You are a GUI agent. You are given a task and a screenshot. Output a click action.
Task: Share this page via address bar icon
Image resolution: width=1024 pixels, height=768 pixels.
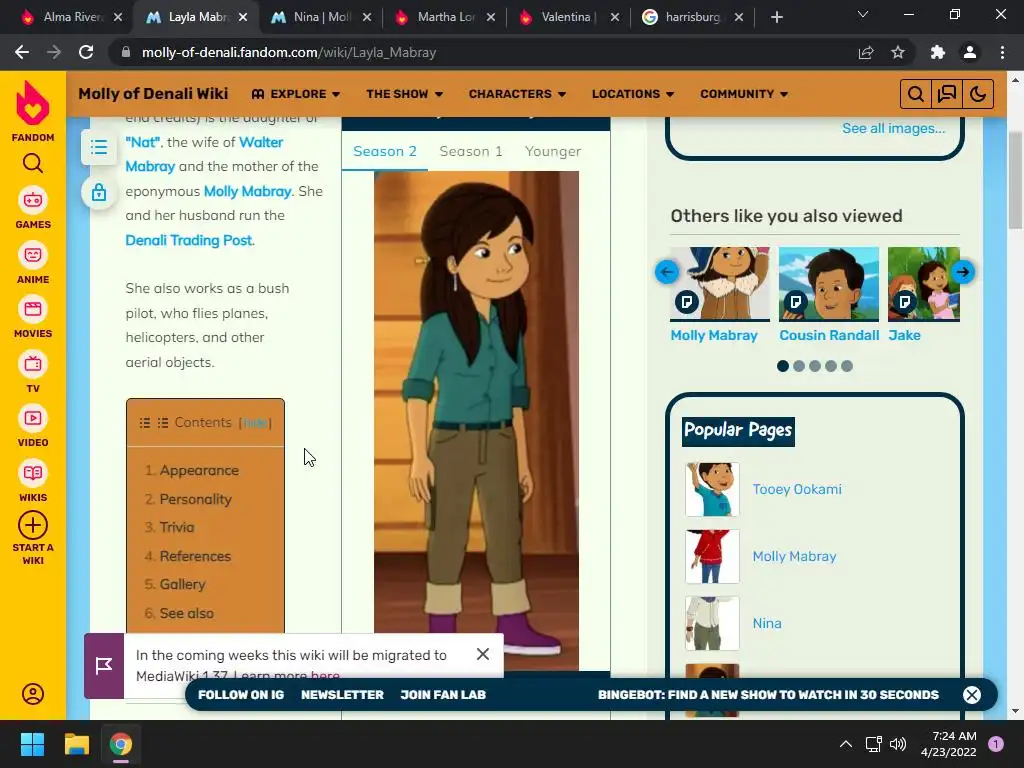(x=866, y=52)
